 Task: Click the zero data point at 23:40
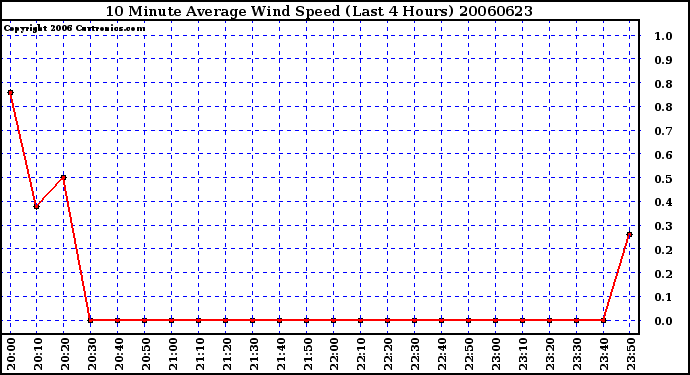603,320
